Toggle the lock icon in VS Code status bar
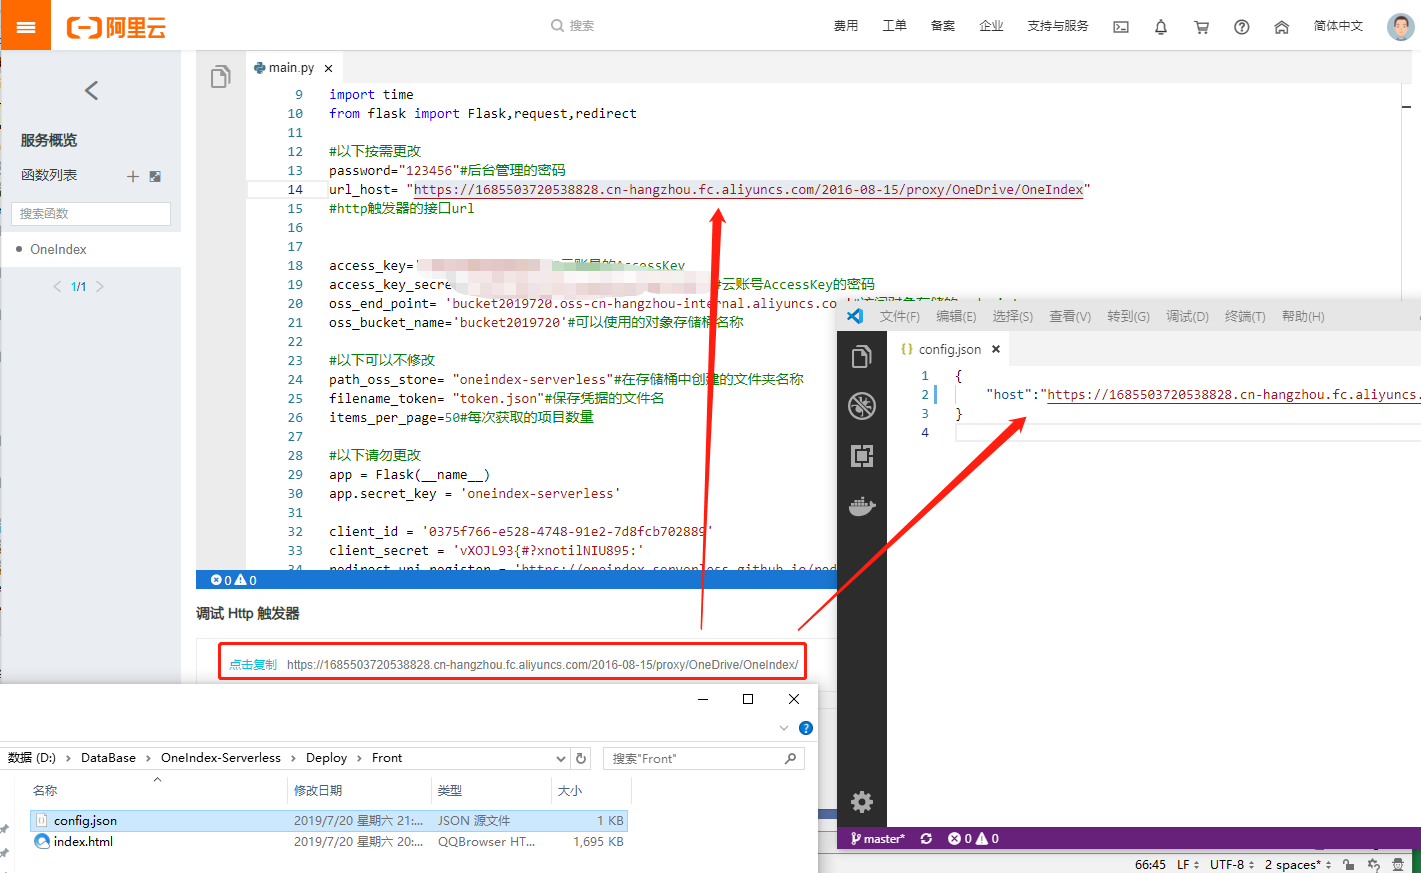The image size is (1421, 873). tap(1349, 864)
